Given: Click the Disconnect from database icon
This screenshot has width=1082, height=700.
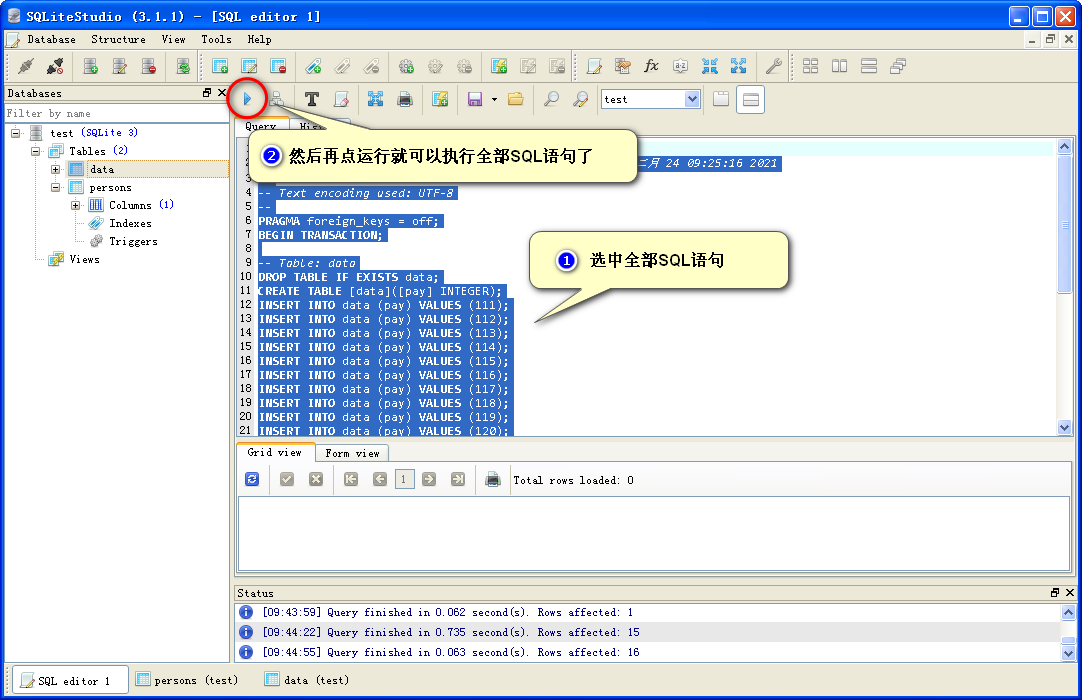Looking at the screenshot, I should 55,66.
